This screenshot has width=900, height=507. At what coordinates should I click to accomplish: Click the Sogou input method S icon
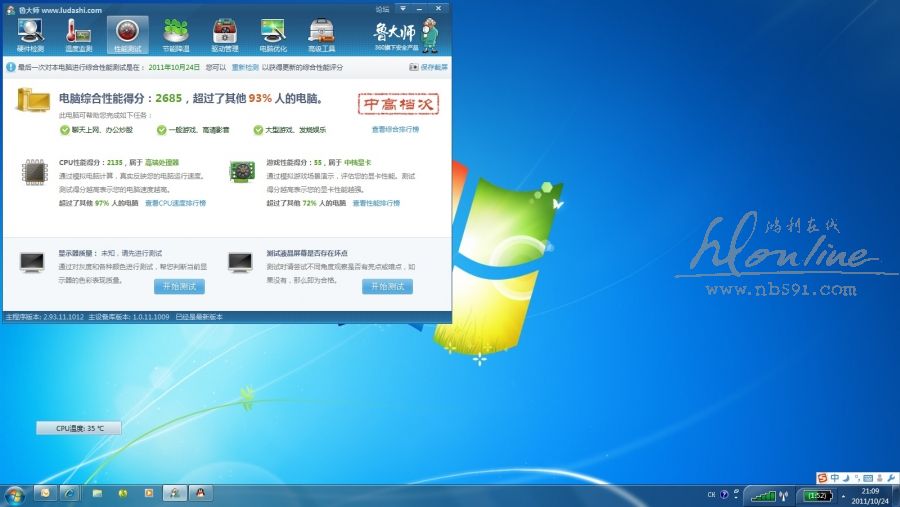pos(823,478)
